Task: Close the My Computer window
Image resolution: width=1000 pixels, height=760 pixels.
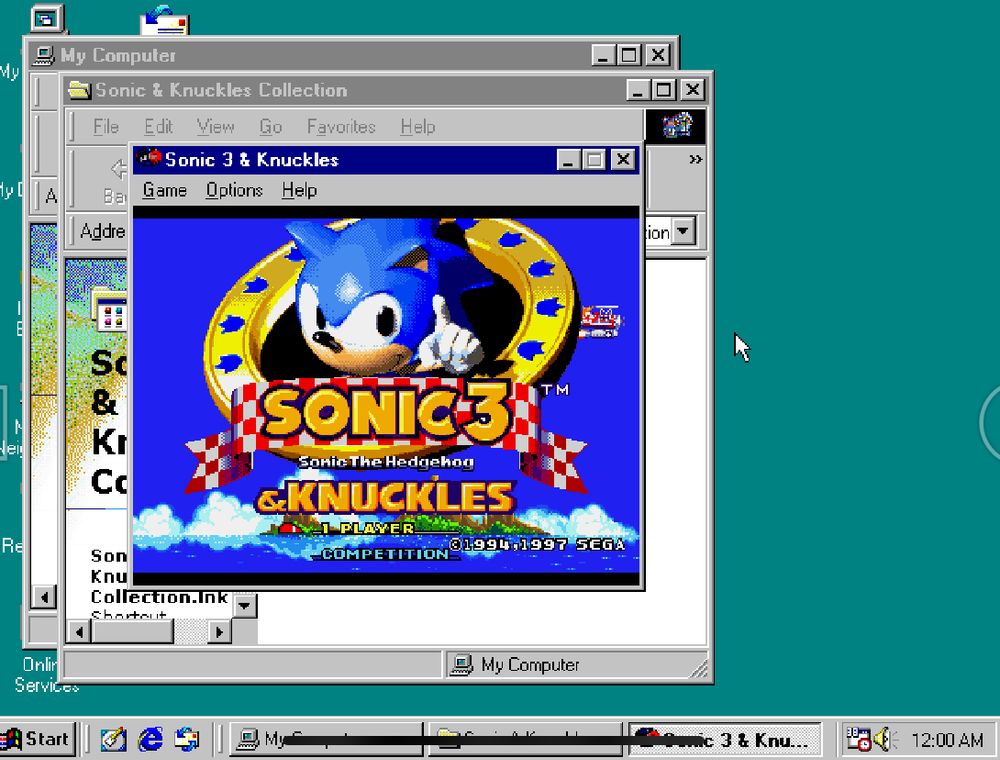Action: click(x=658, y=55)
